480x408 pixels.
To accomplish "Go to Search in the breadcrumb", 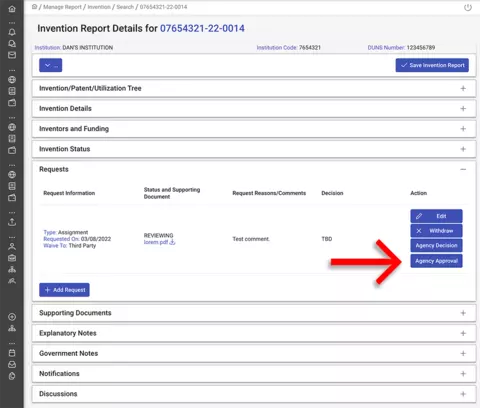I will click(x=125, y=7).
